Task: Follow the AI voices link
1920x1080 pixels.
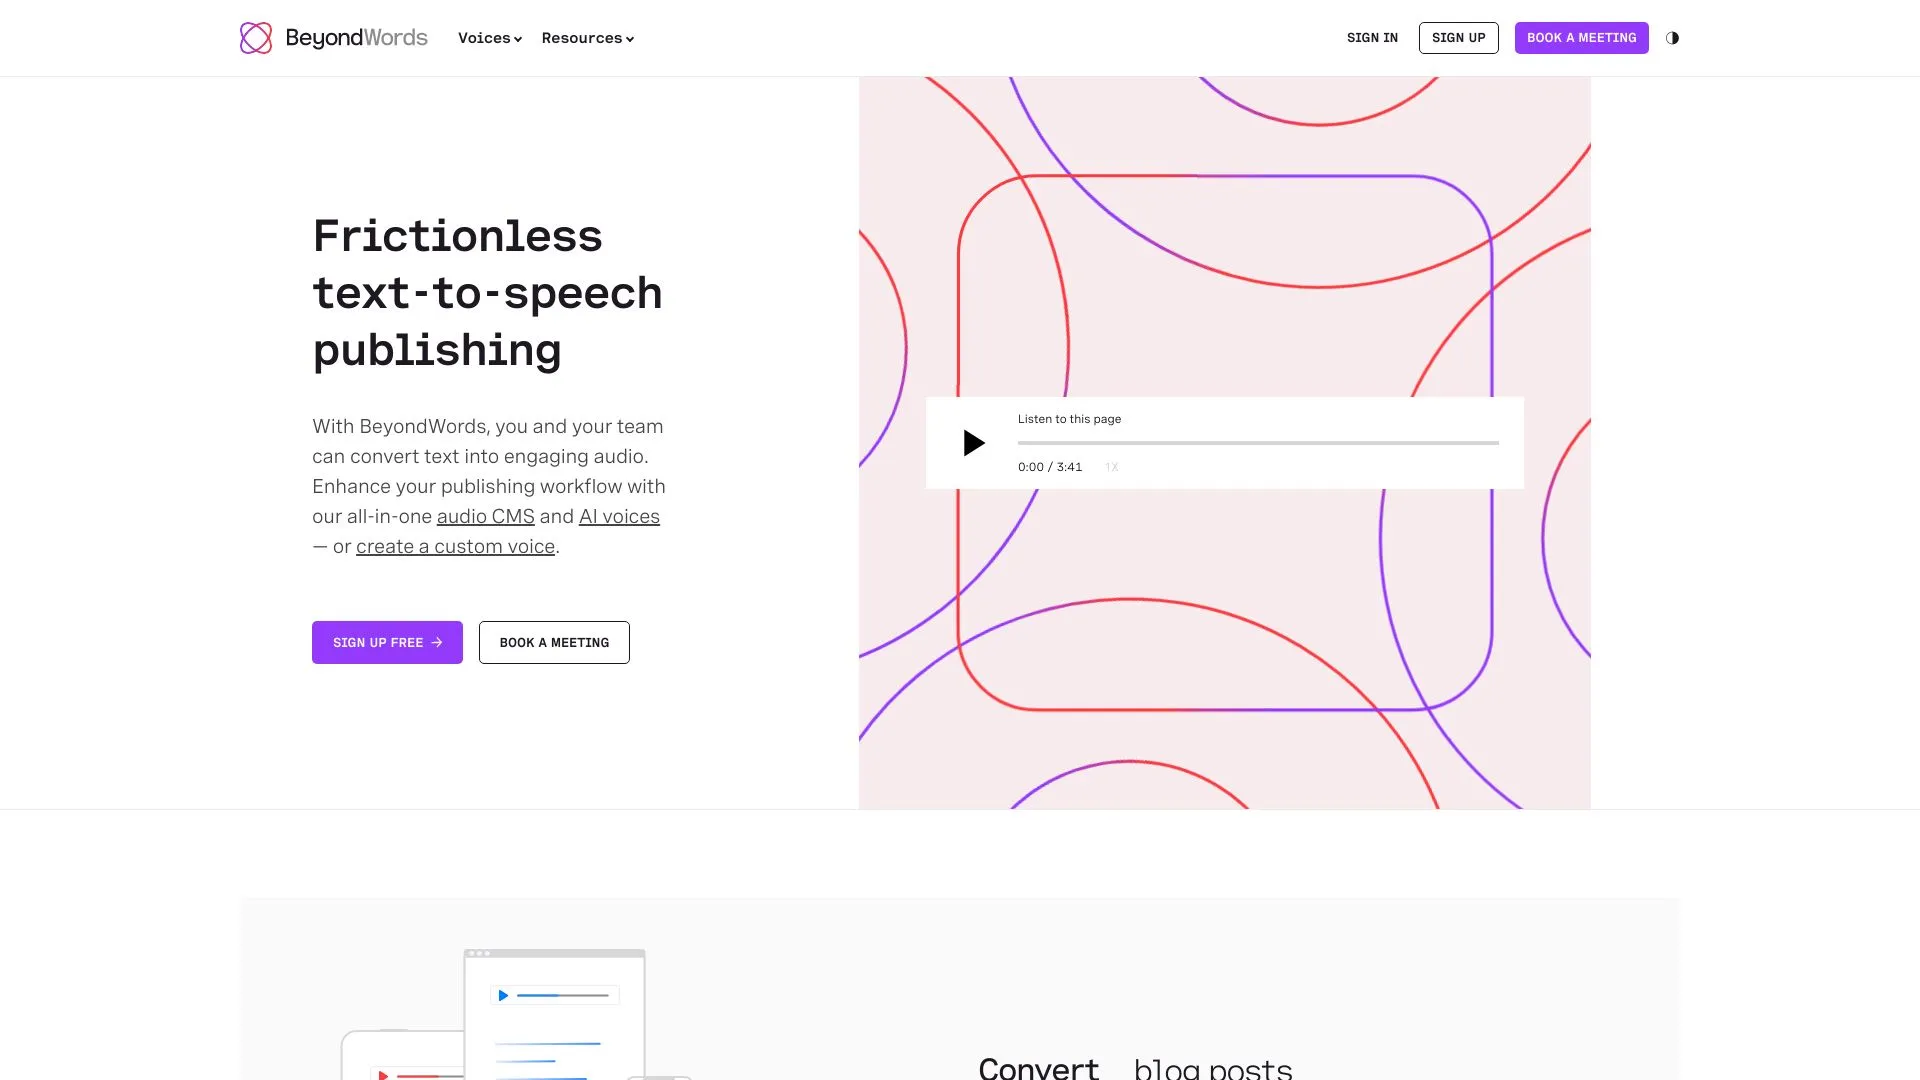Action: click(x=619, y=516)
